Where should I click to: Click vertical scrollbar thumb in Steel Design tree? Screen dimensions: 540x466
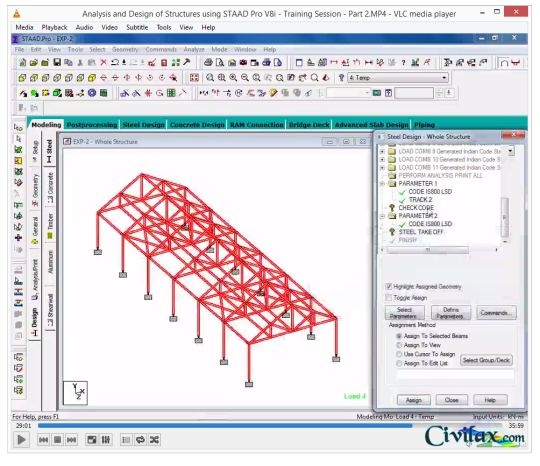(505, 218)
